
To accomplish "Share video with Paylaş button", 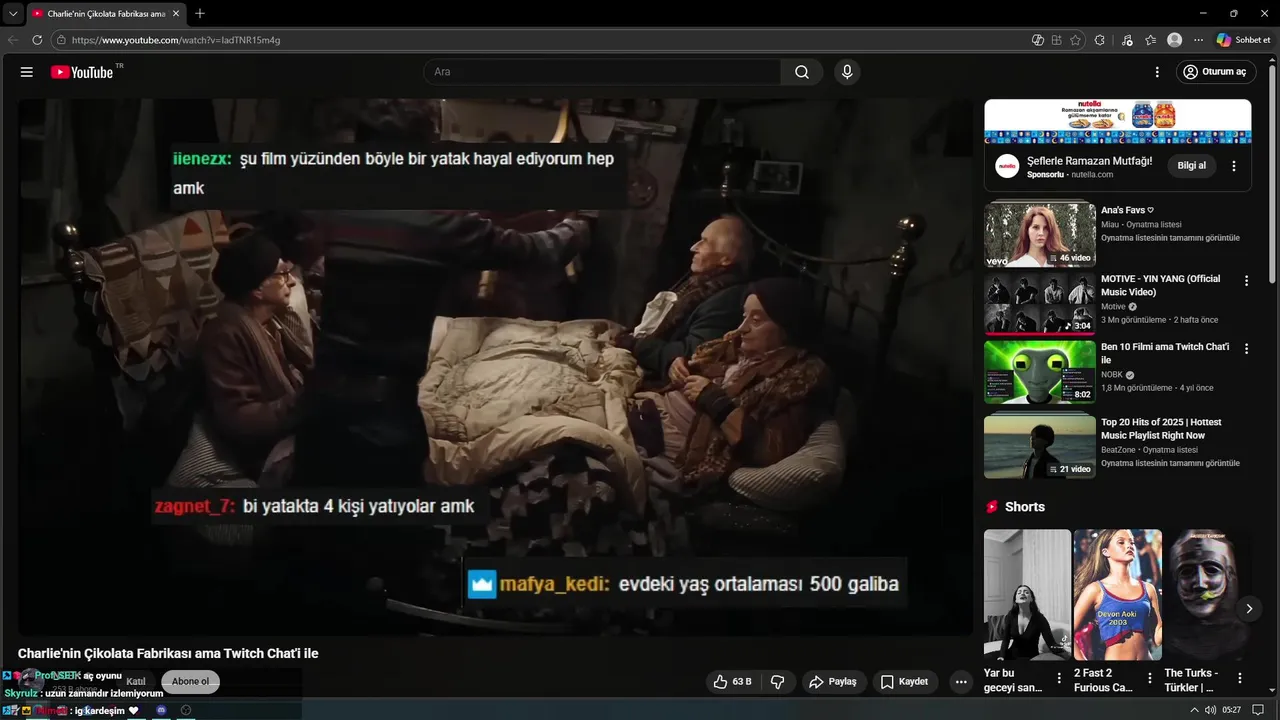I will (x=832, y=682).
